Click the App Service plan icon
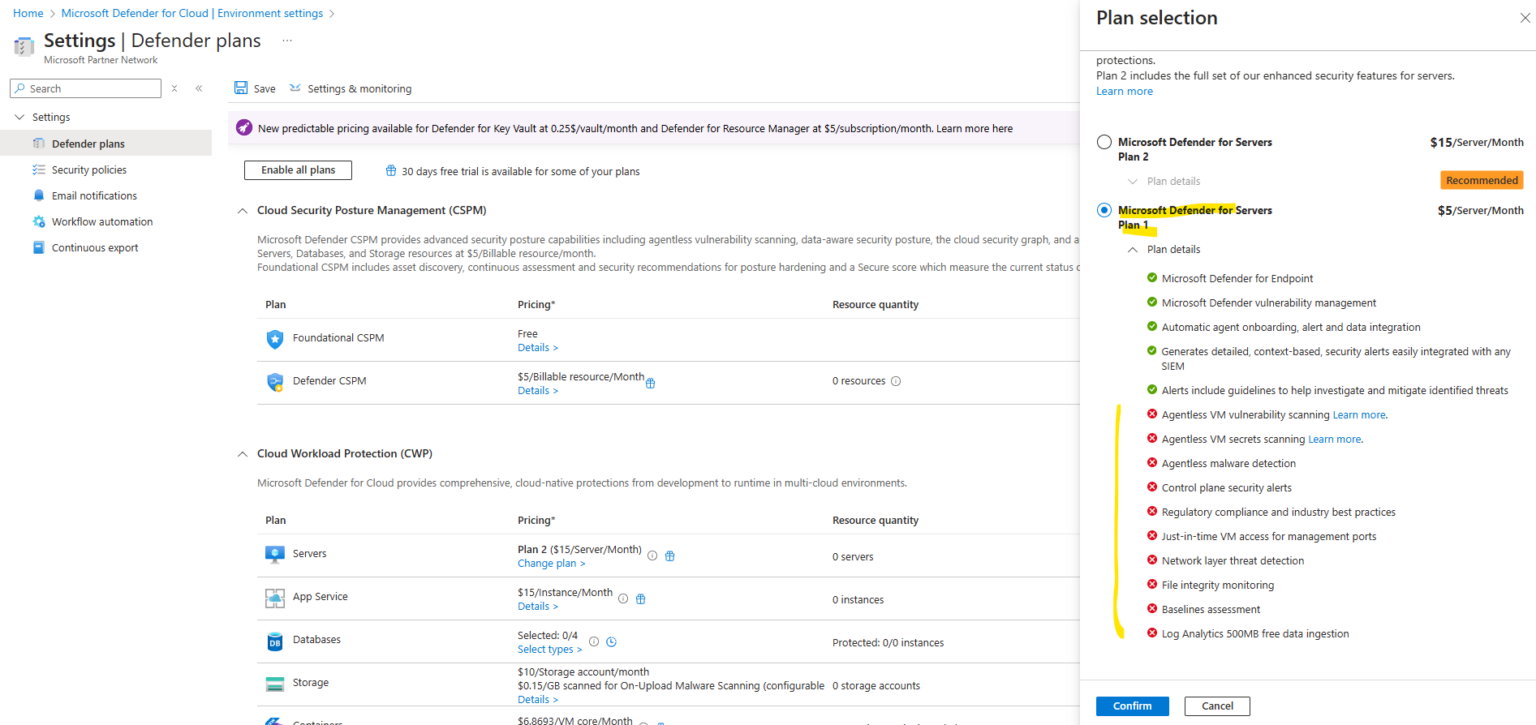Screen dimensions: 1536x725 tap(275, 597)
